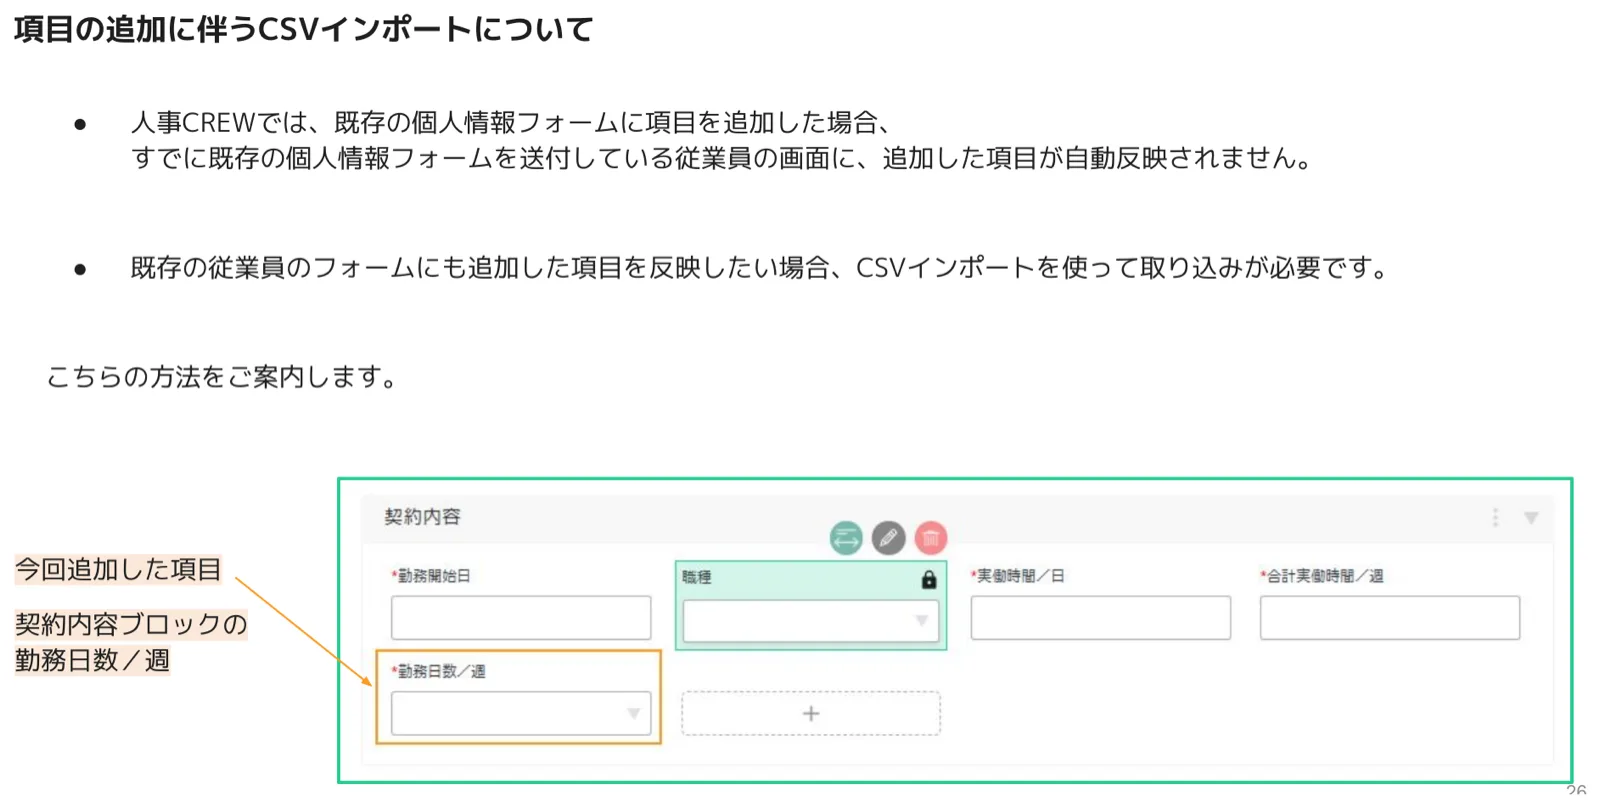The image size is (1600, 808).
Task: Open the three-dot menu of 契約内容 block
Action: point(1495,517)
